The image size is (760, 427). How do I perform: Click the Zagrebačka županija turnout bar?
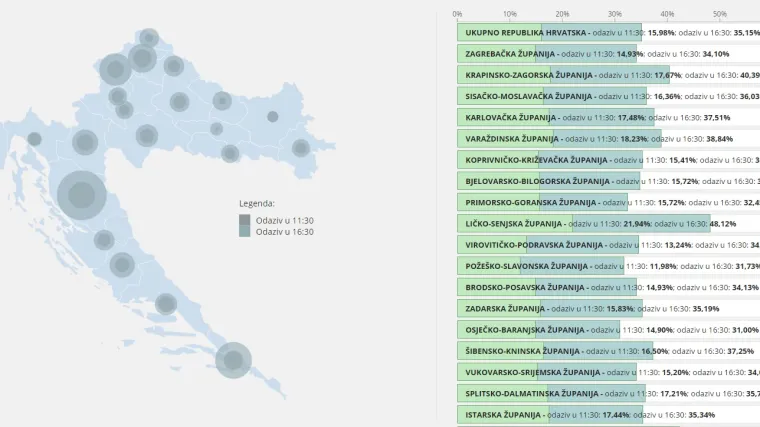point(547,54)
